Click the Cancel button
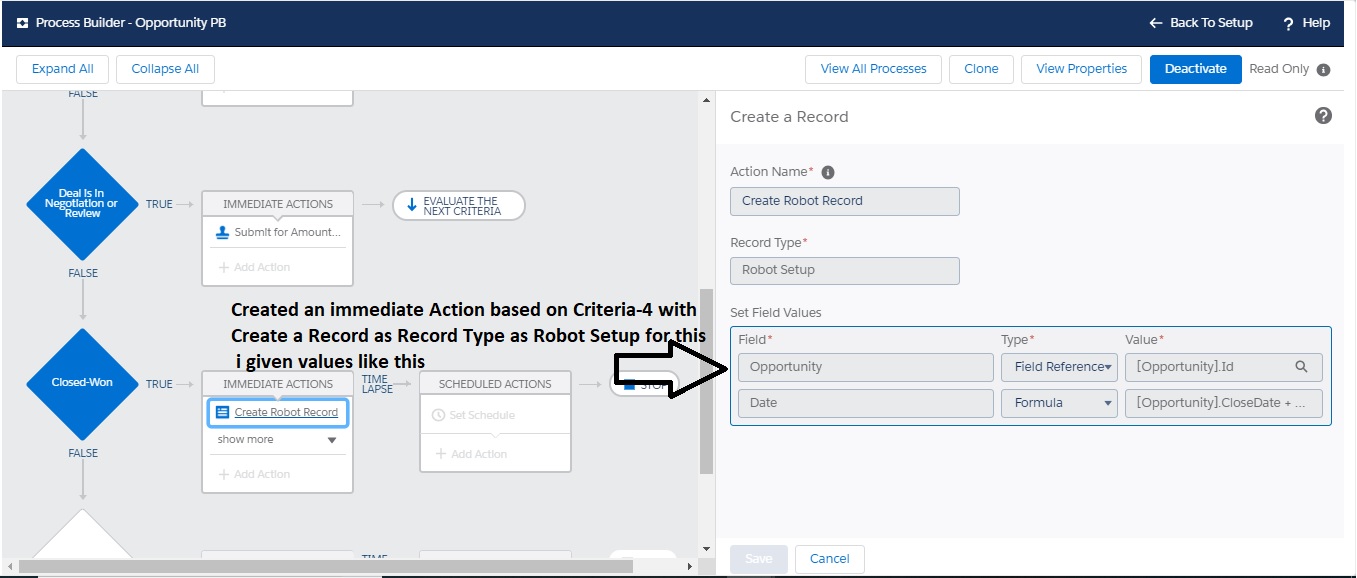This screenshot has height=578, width=1357. point(829,559)
